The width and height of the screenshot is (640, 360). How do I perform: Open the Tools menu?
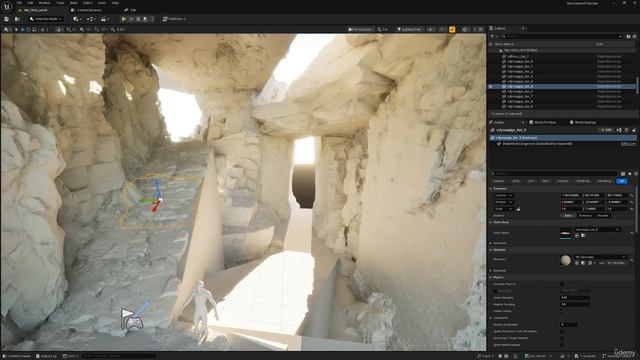point(60,3)
